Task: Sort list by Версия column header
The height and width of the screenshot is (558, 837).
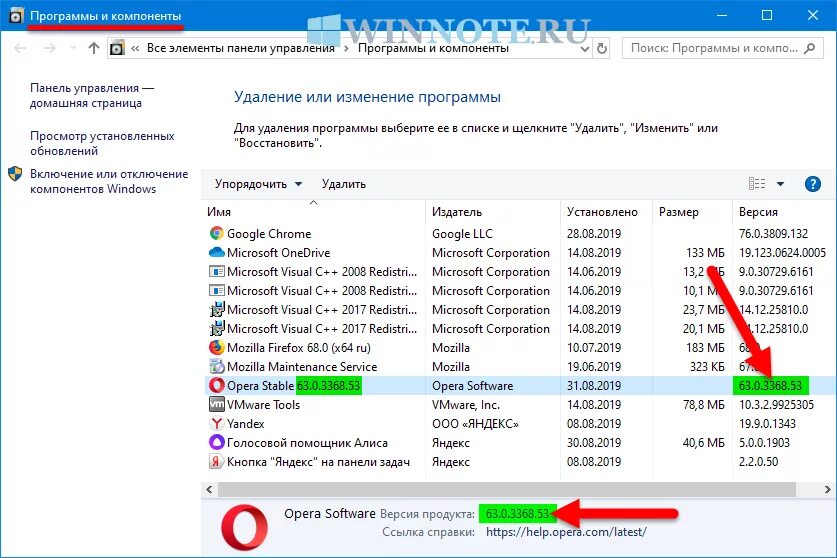Action: 758,212
